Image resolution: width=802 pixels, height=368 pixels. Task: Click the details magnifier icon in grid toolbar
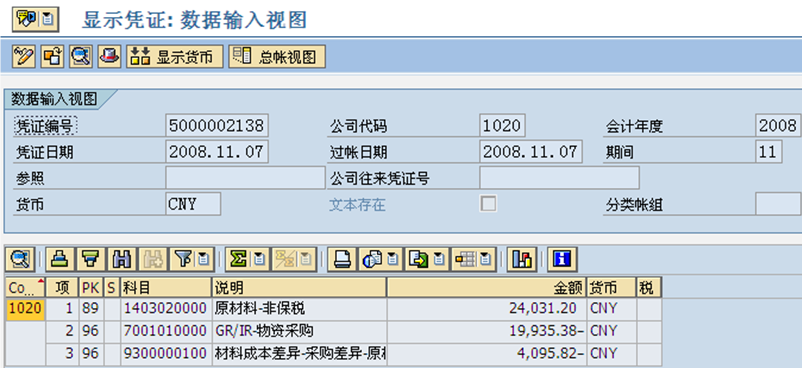click(20, 259)
